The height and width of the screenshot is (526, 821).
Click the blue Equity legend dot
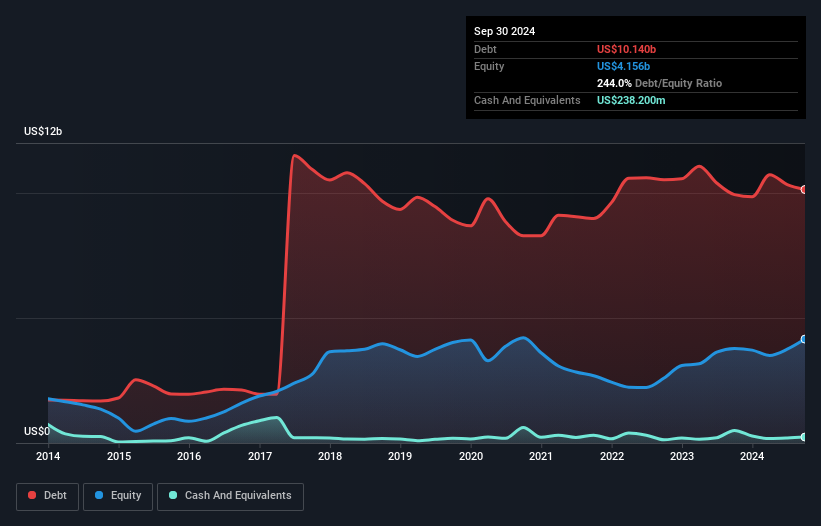(x=99, y=495)
